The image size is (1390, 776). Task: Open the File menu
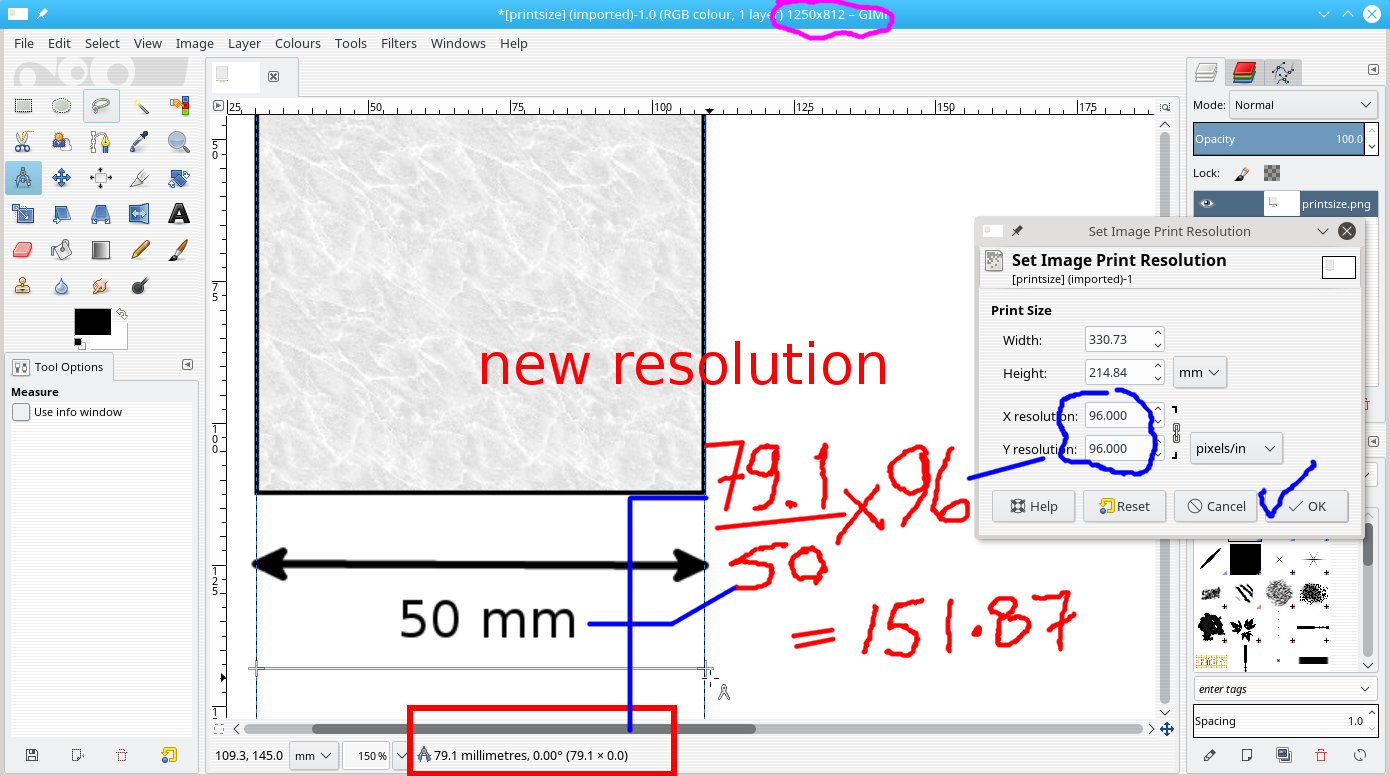coord(24,43)
